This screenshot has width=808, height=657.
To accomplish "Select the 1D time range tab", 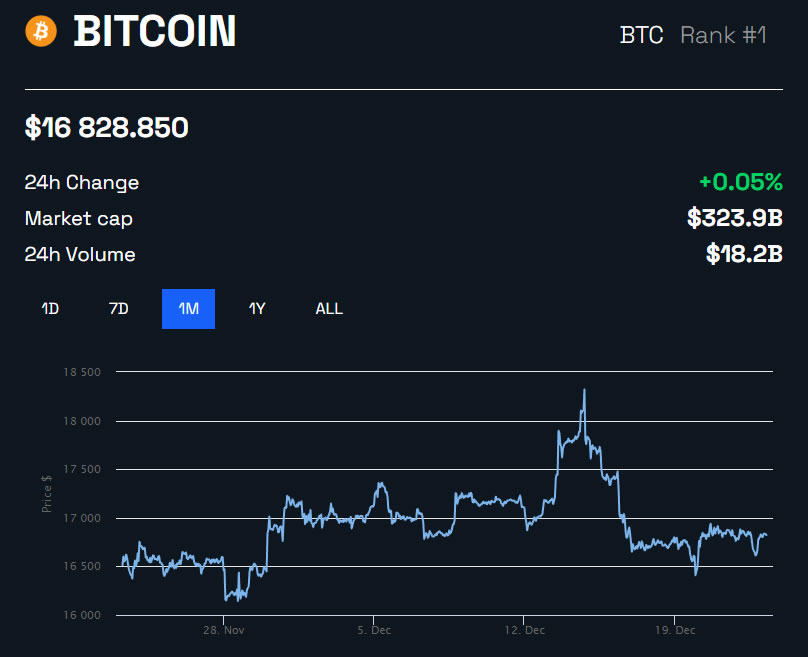I will click(x=50, y=308).
